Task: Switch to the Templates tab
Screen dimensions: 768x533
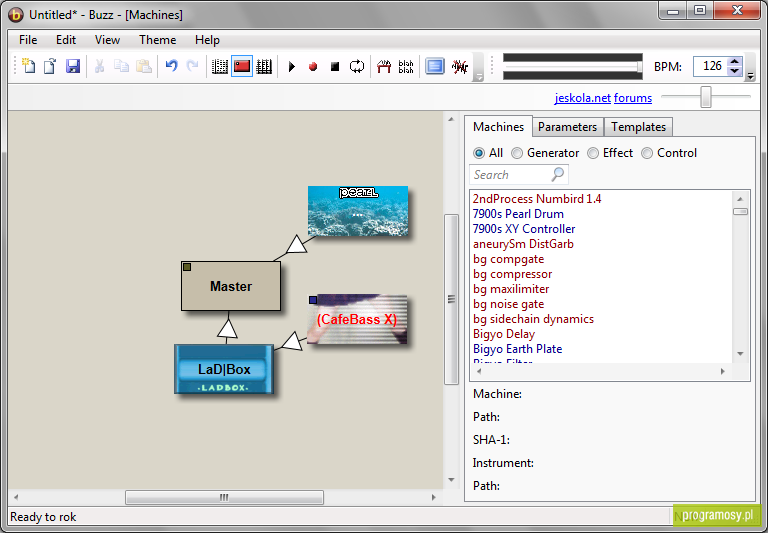Action: pos(638,127)
